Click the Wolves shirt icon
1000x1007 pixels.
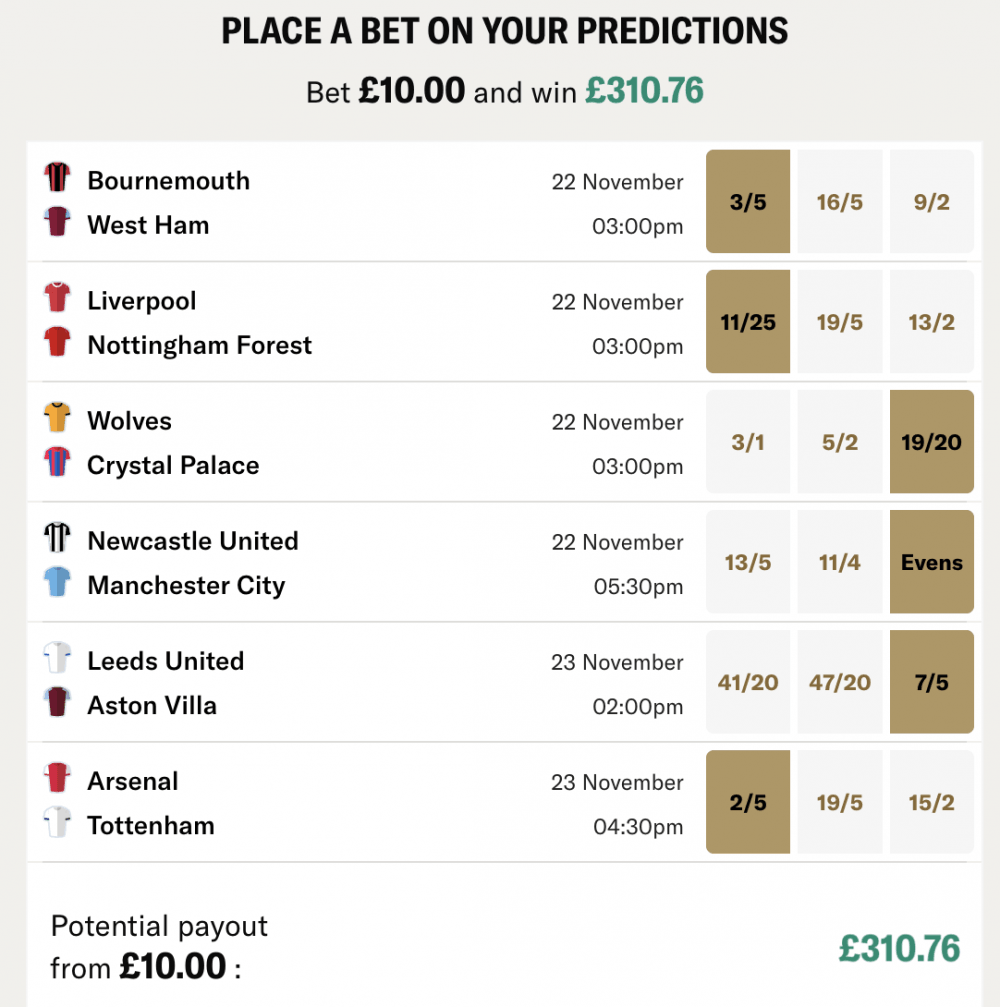click(x=57, y=421)
